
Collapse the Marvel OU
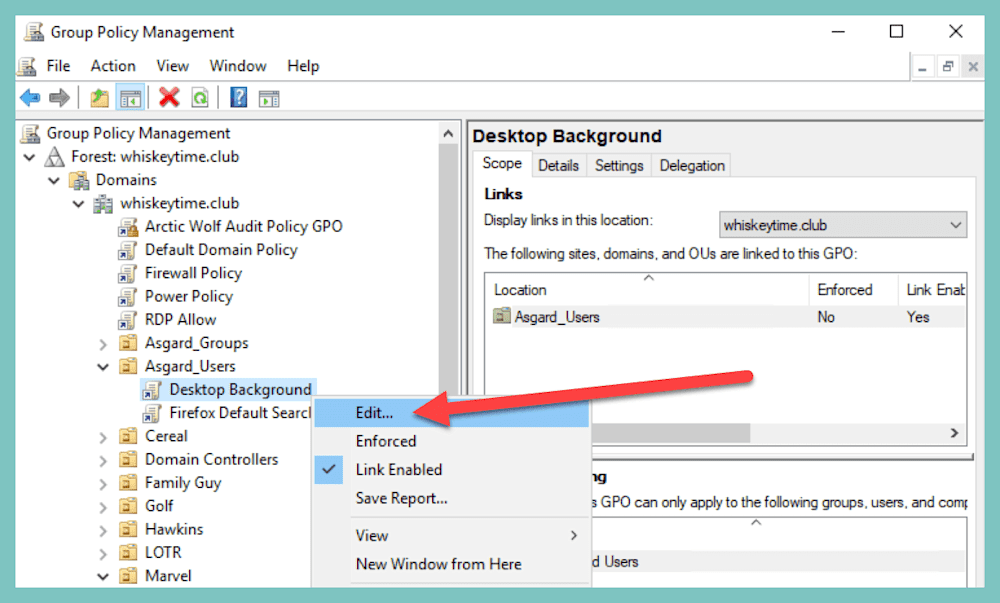click(103, 575)
